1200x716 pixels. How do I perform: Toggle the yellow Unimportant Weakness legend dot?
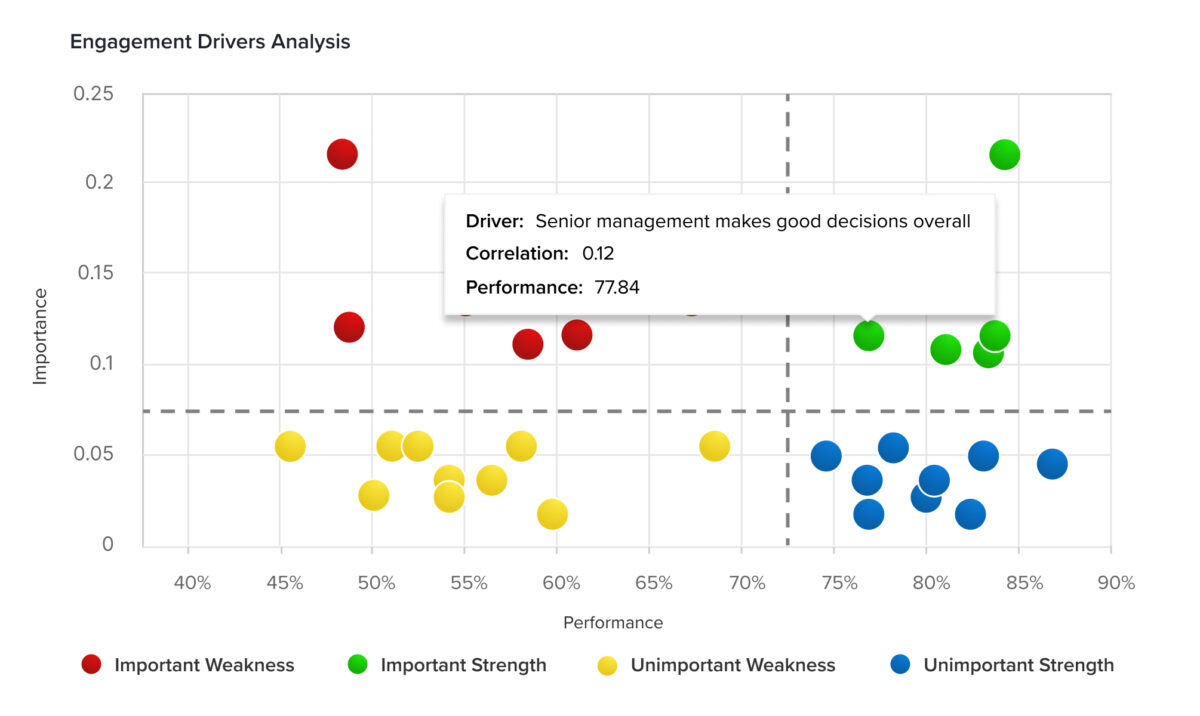tap(607, 665)
